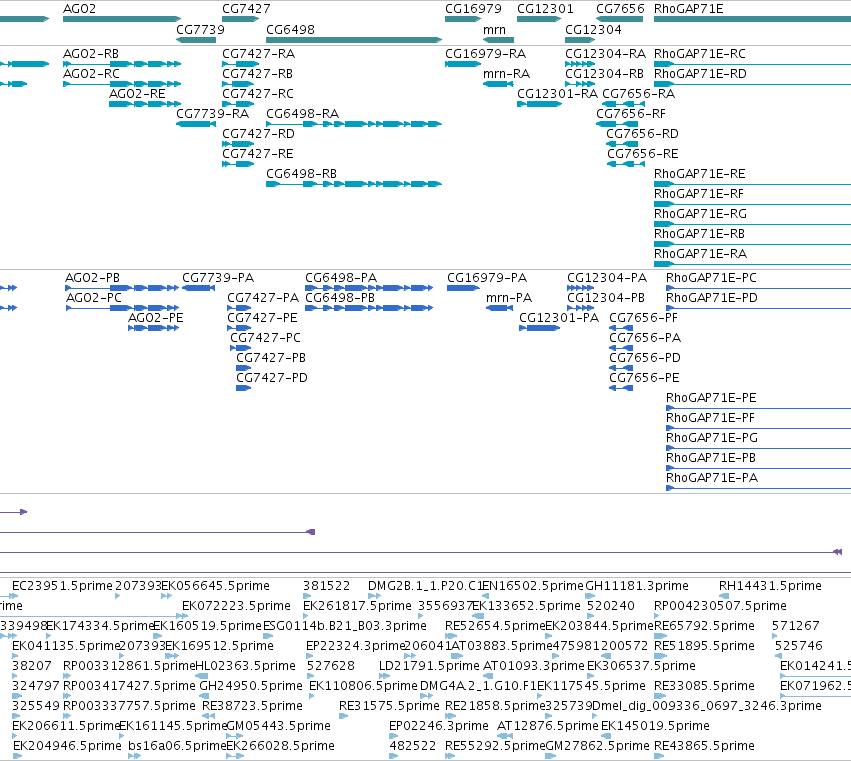Select the RhoGAP71E-RG transcript label
Image resolution: width=851 pixels, height=761 pixels.
(x=701, y=214)
